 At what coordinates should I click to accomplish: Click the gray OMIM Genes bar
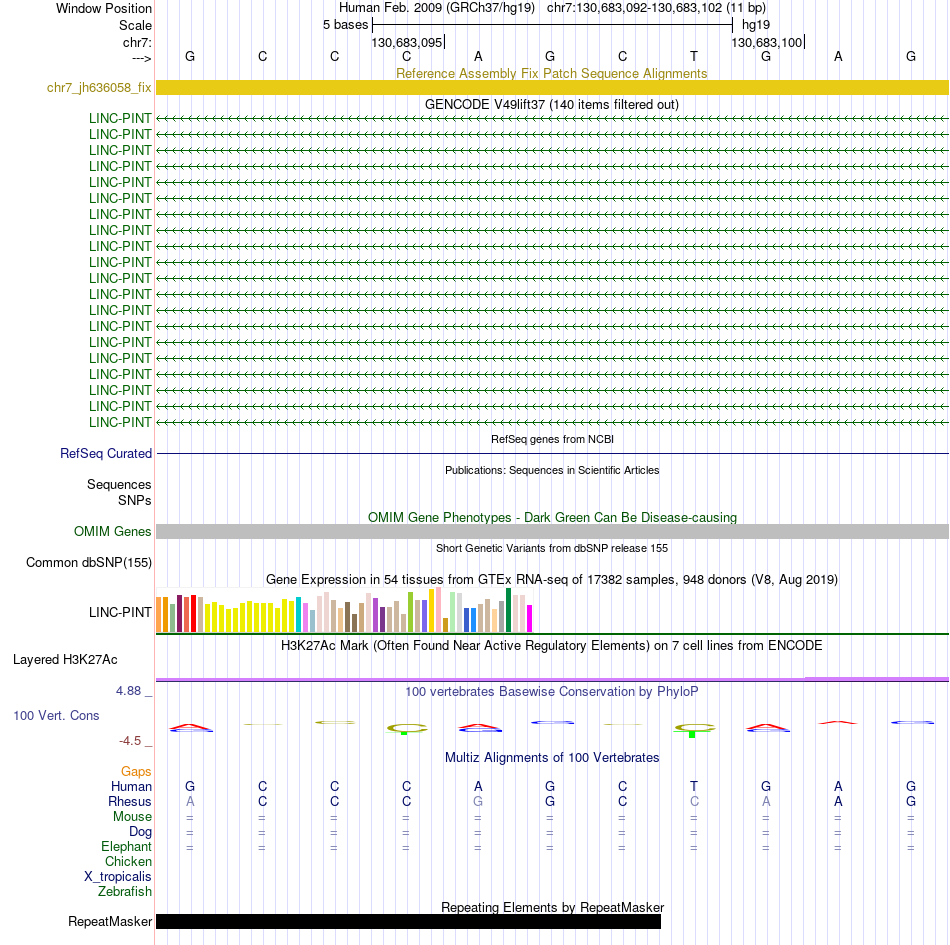pos(552,531)
